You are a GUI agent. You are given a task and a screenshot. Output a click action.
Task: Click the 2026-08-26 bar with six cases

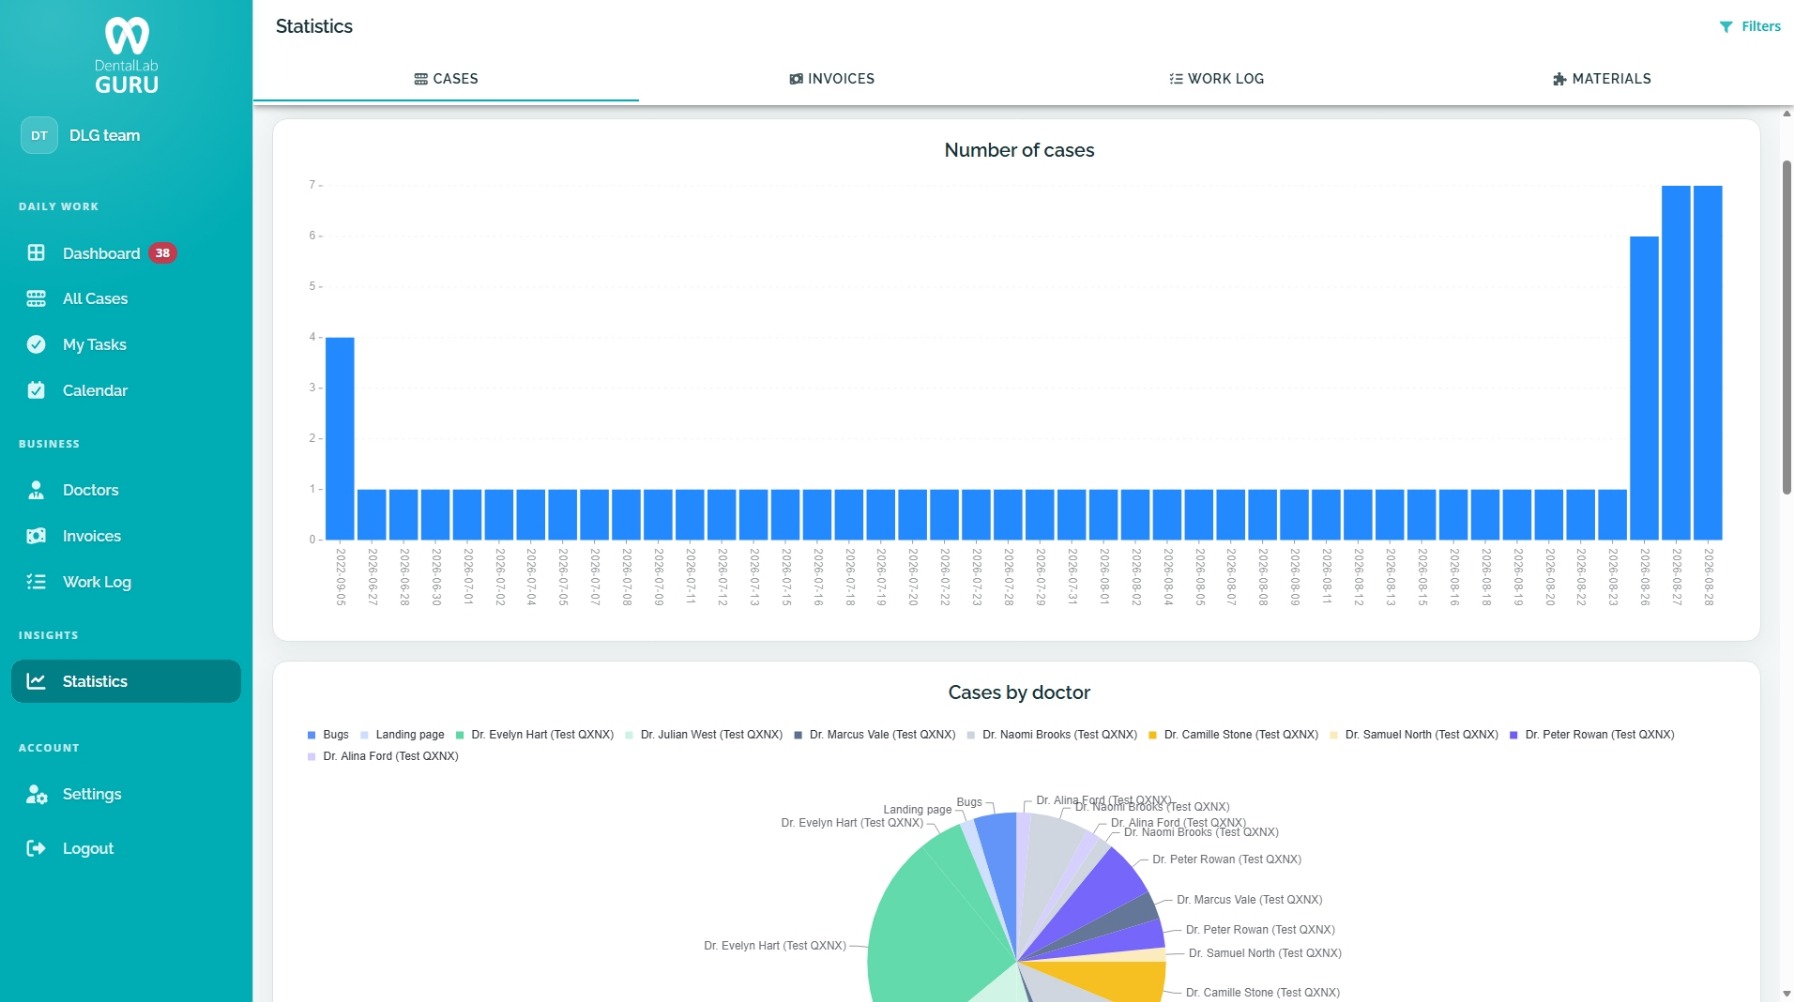point(1644,388)
